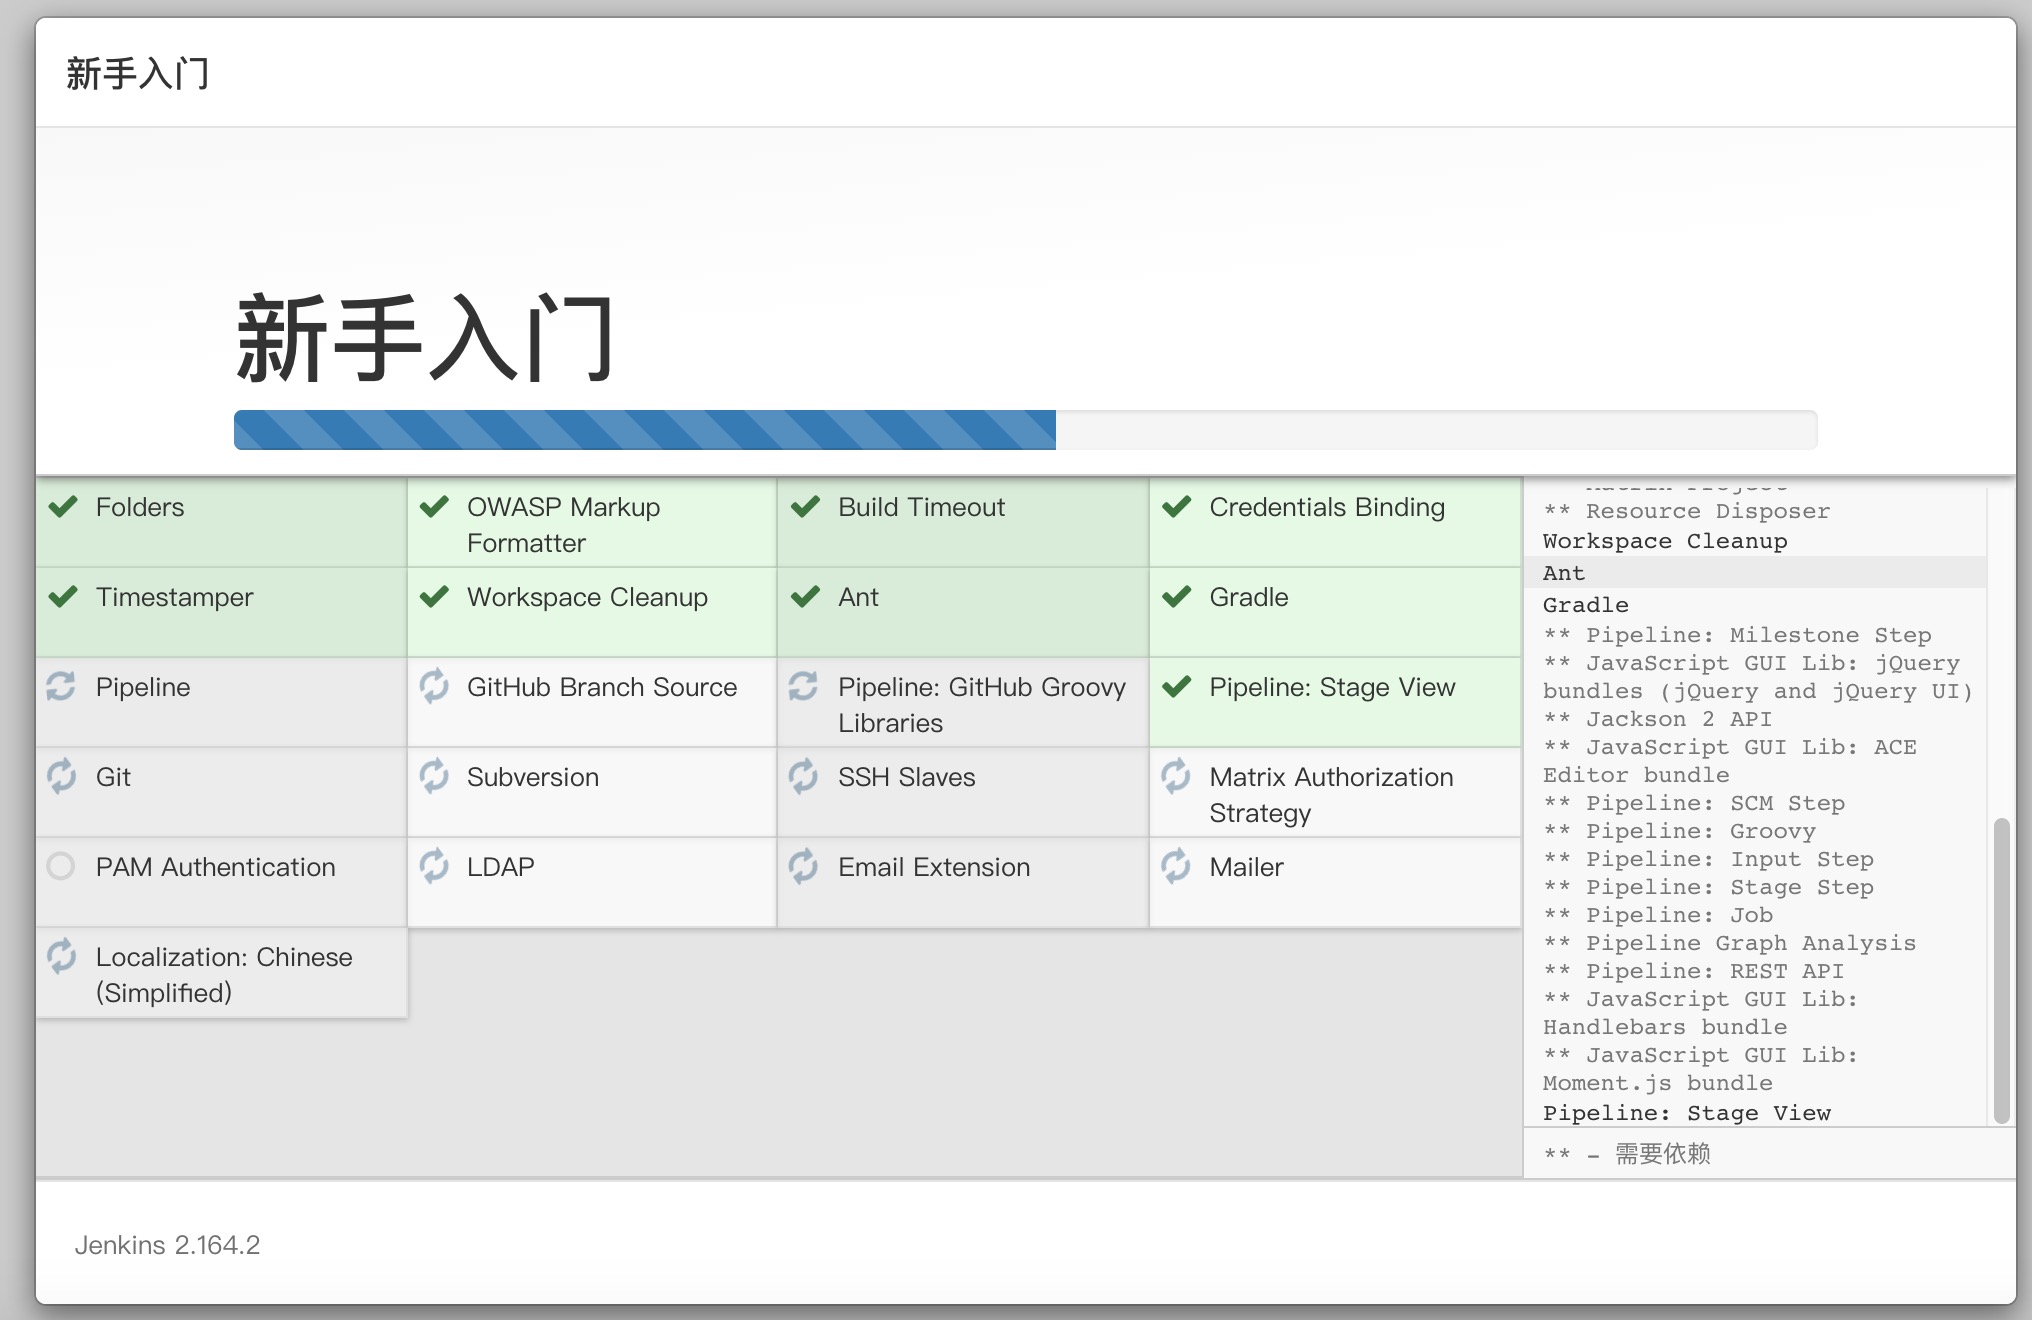Click the sync icon for Pipeline: GitHub Groovy Libraries
Image resolution: width=2032 pixels, height=1320 pixels.
coord(803,686)
